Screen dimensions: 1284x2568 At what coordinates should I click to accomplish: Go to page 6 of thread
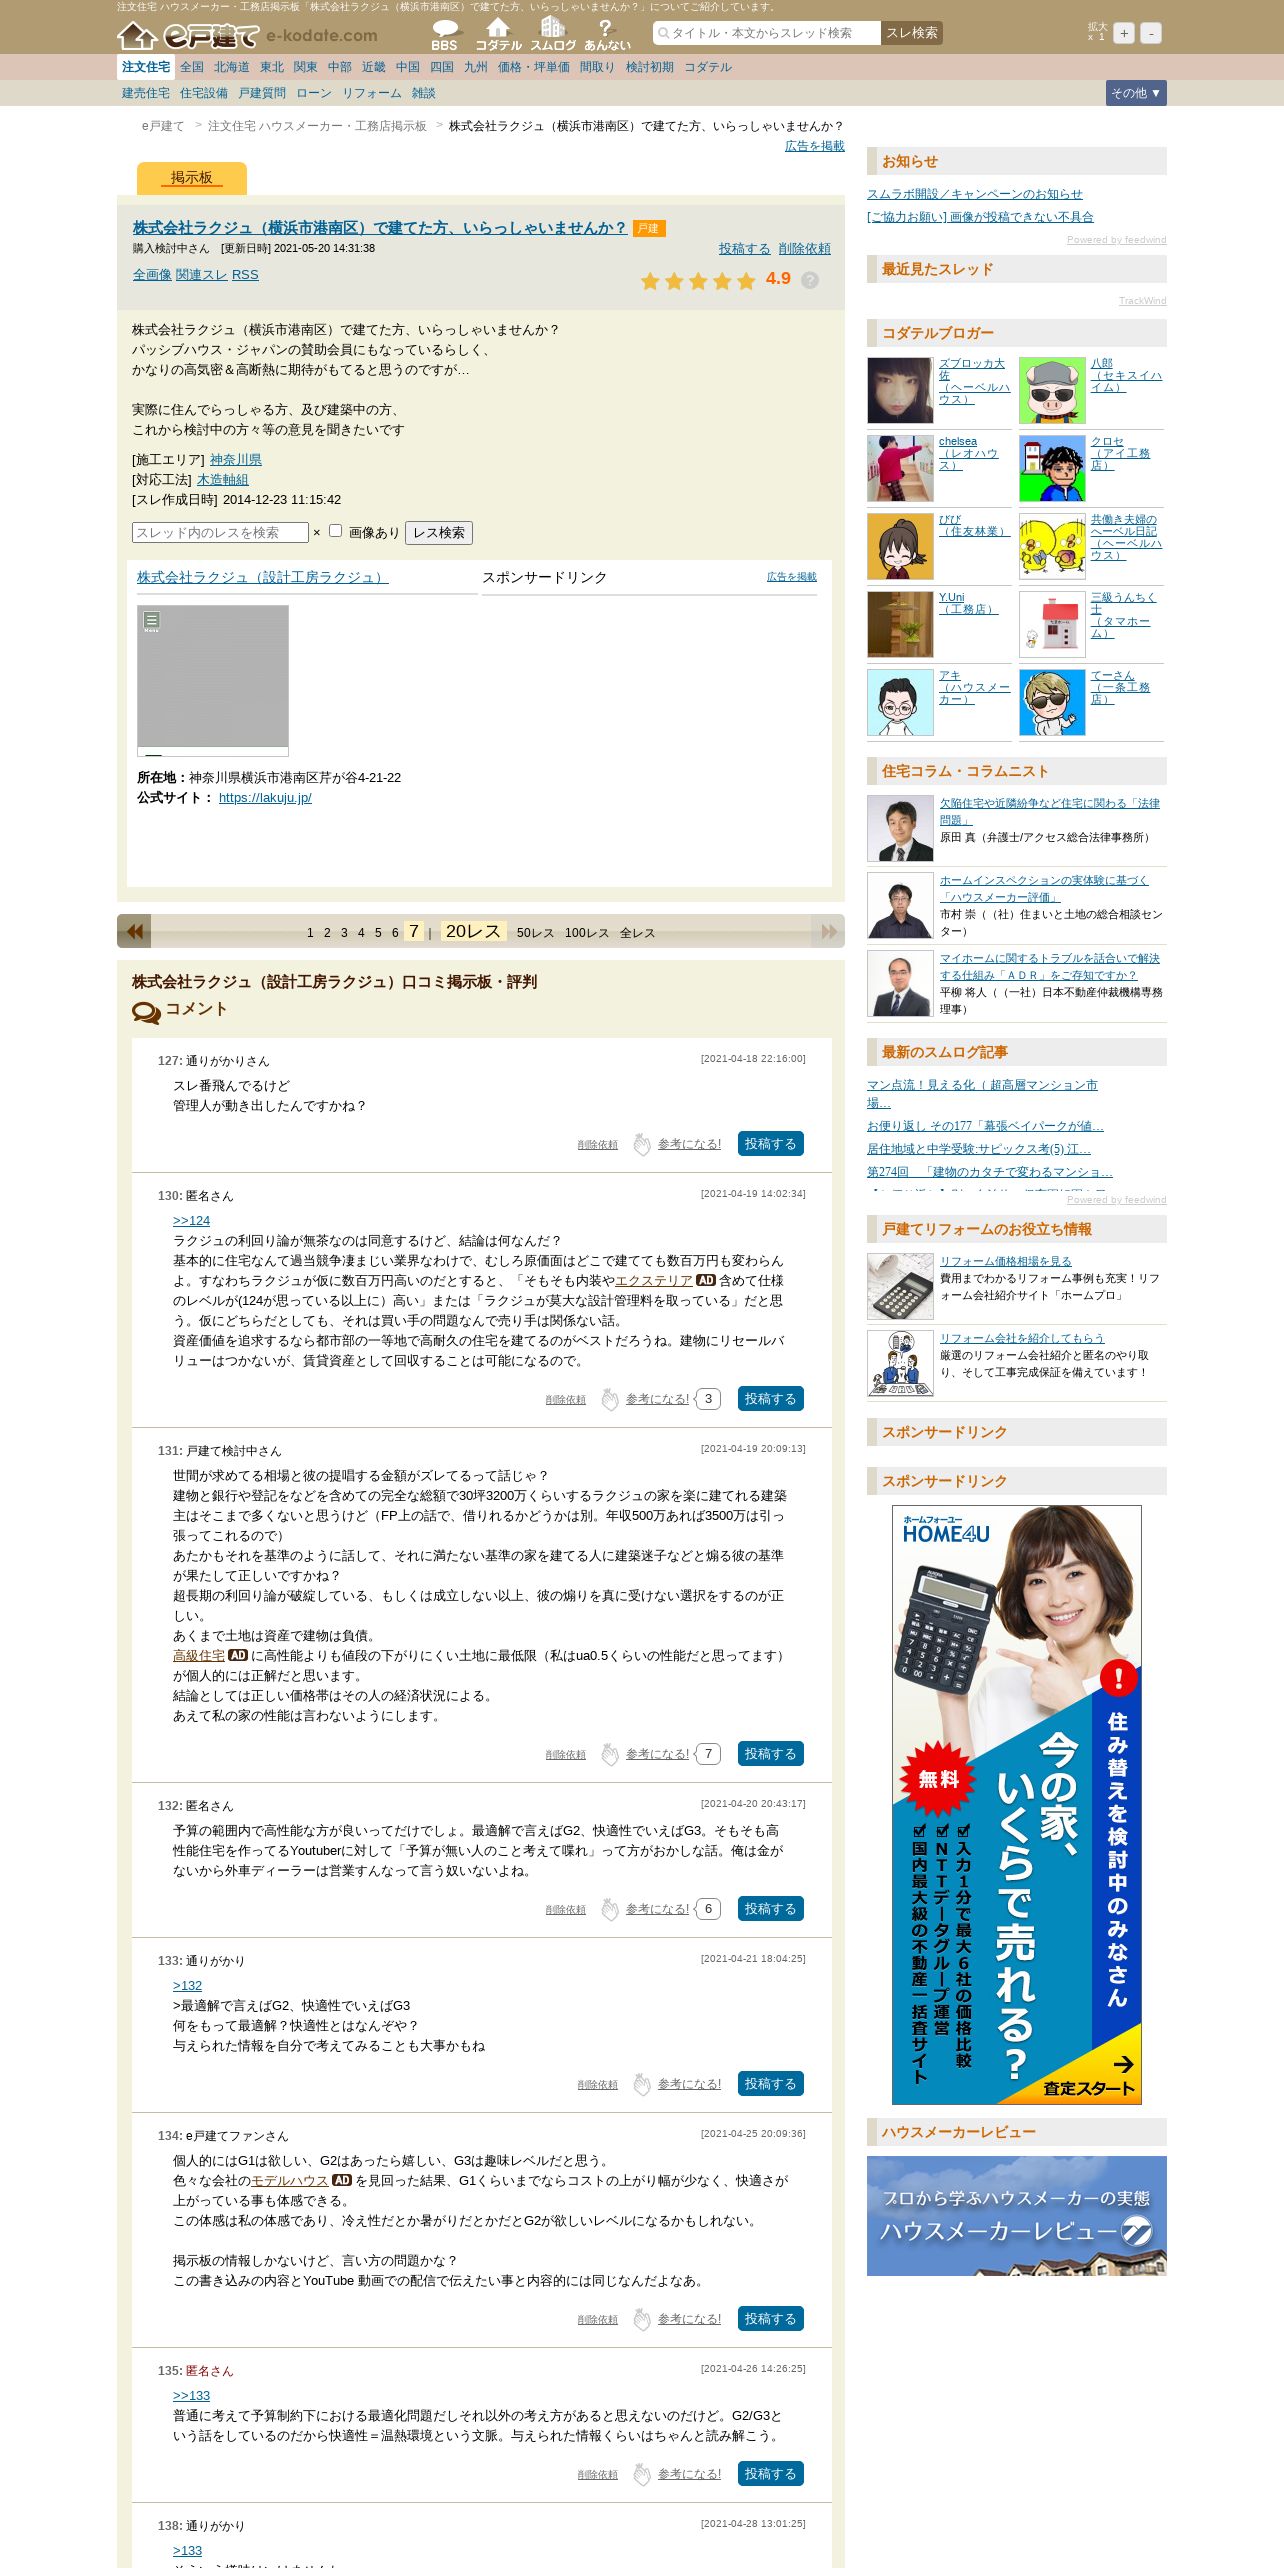click(395, 933)
